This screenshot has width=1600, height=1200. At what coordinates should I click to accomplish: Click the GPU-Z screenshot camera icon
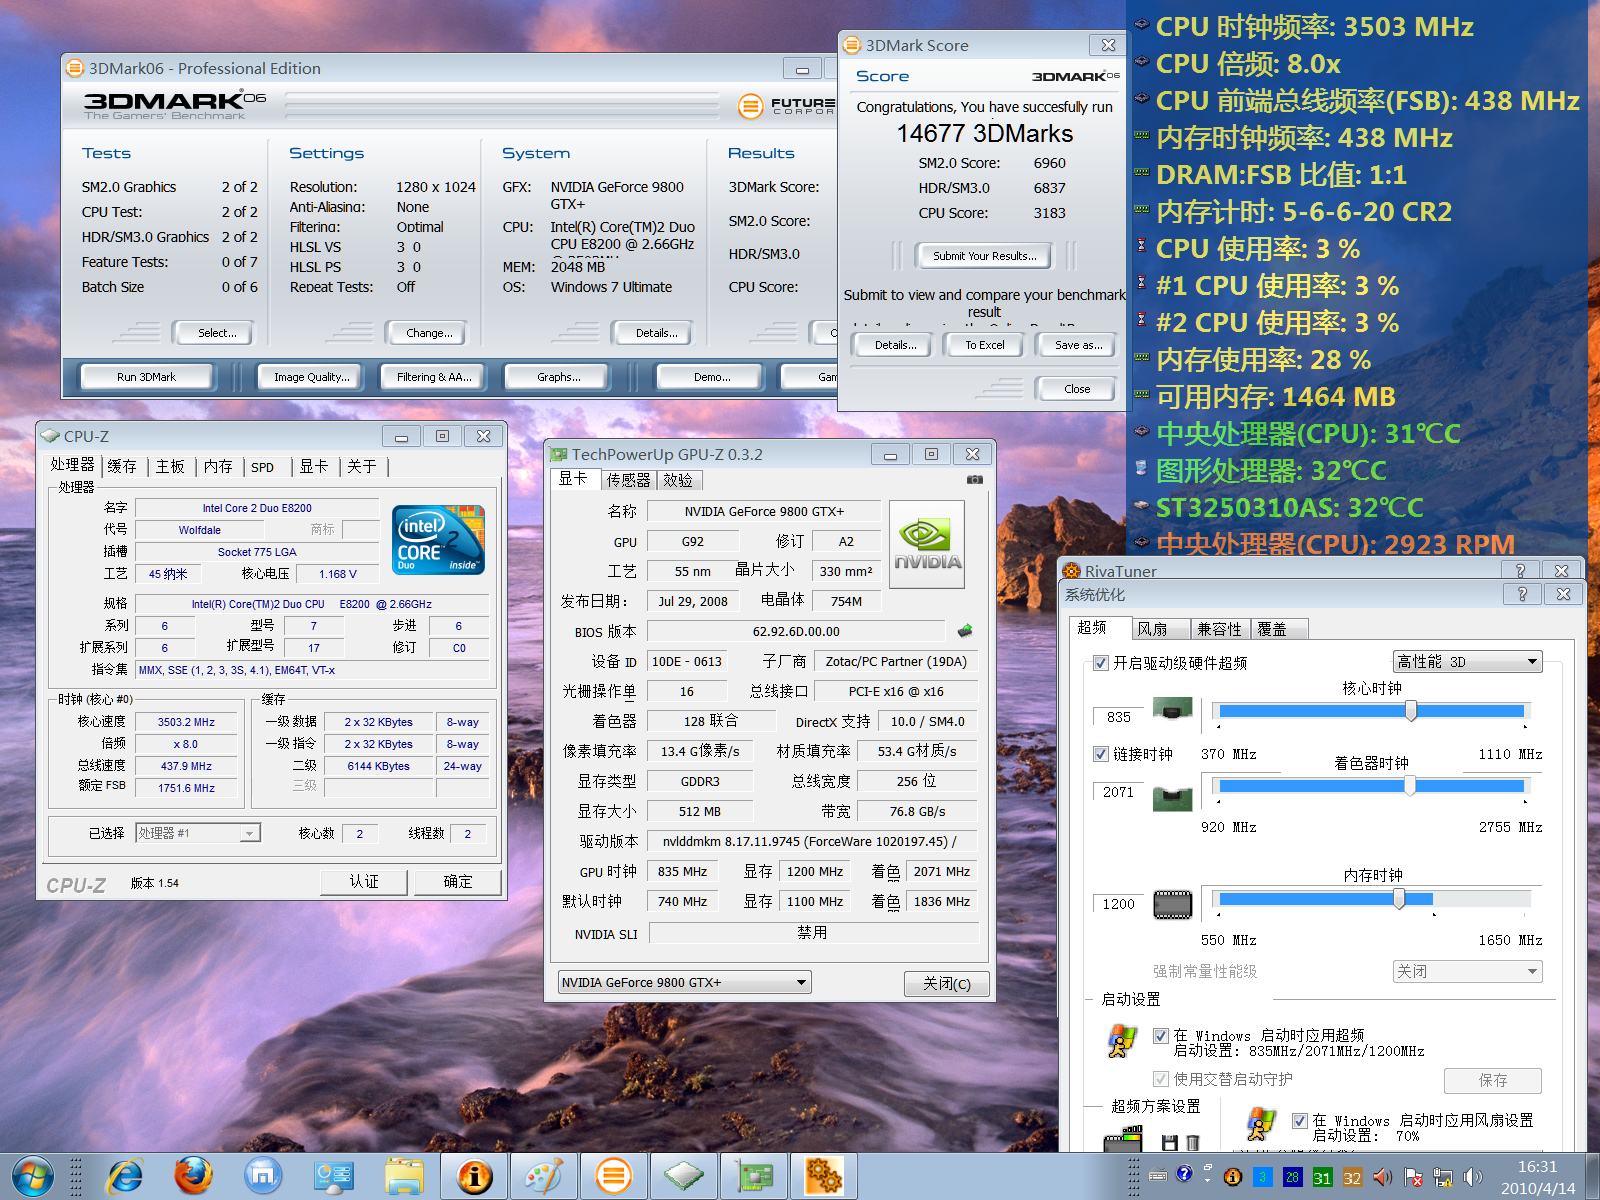click(974, 480)
